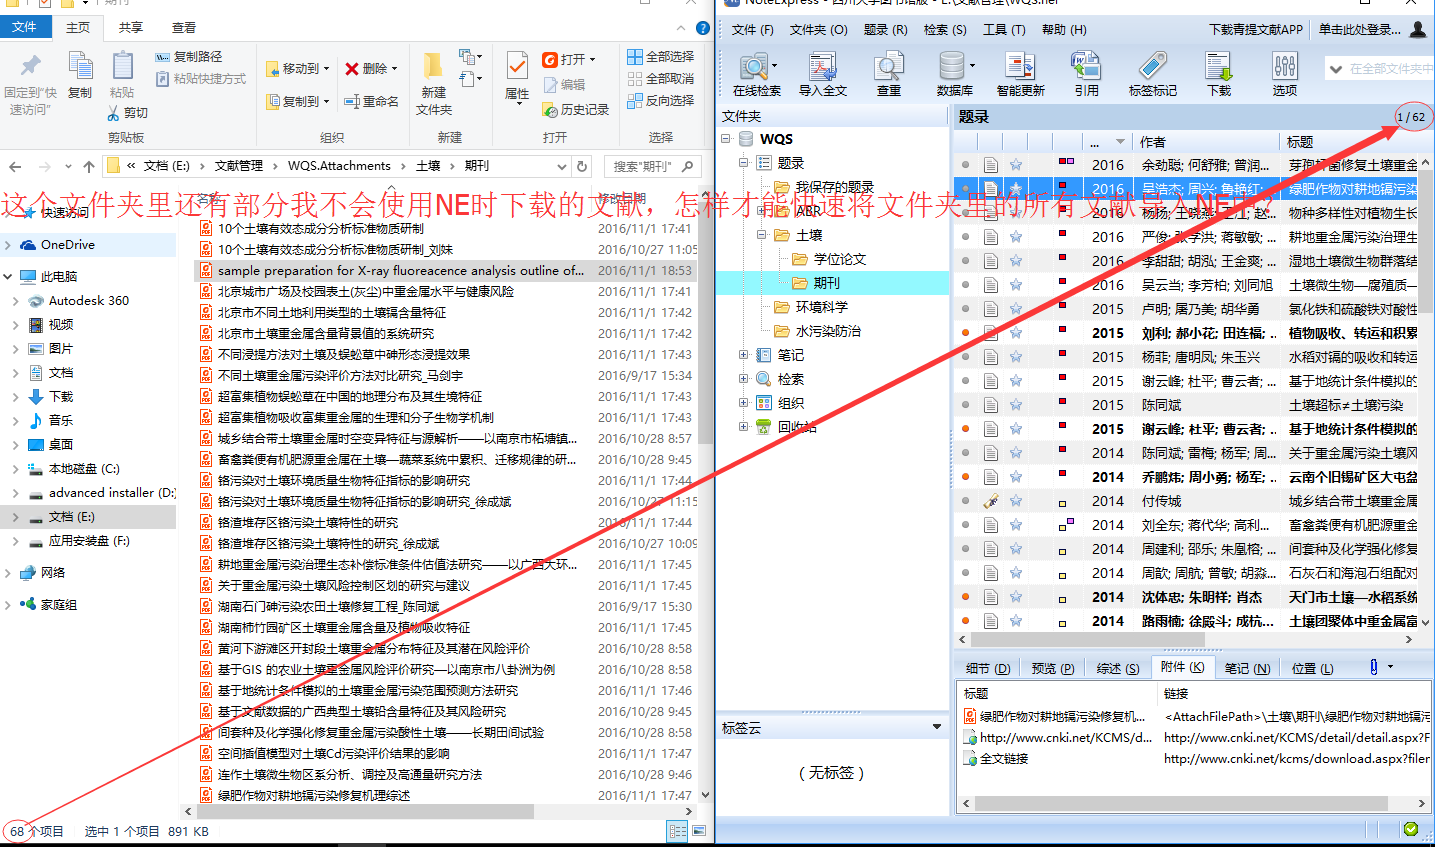Expand OneDrive in Explorer navigation pane
1435x847 pixels.
(8, 245)
